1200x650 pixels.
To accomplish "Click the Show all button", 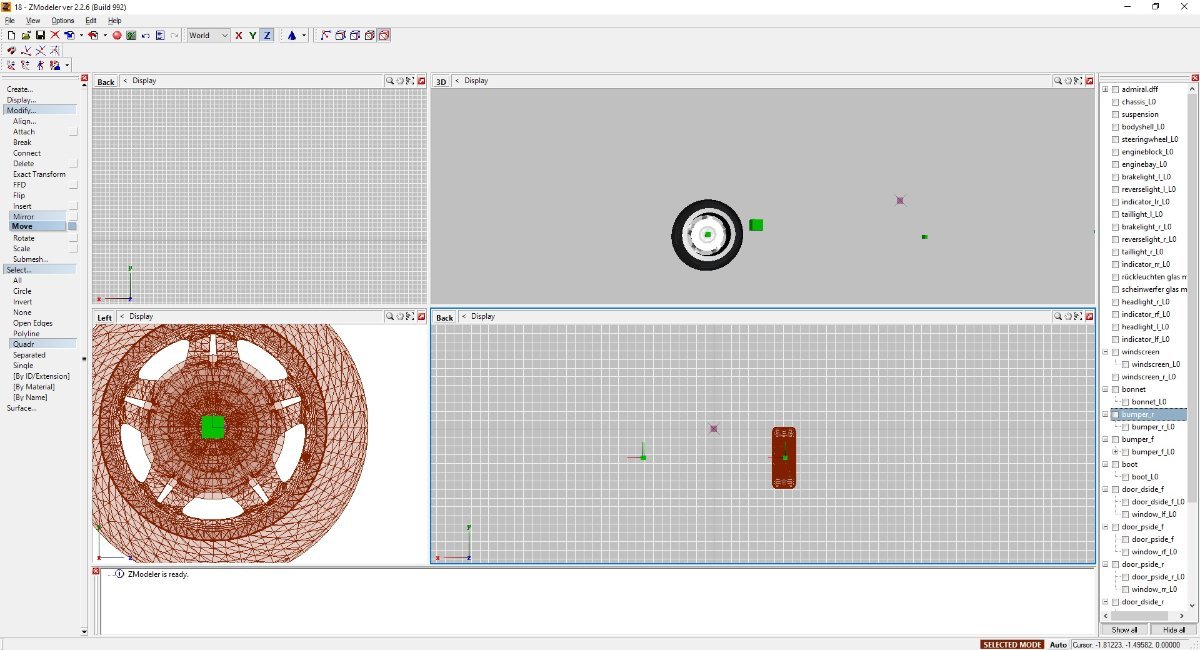I will (1124, 630).
